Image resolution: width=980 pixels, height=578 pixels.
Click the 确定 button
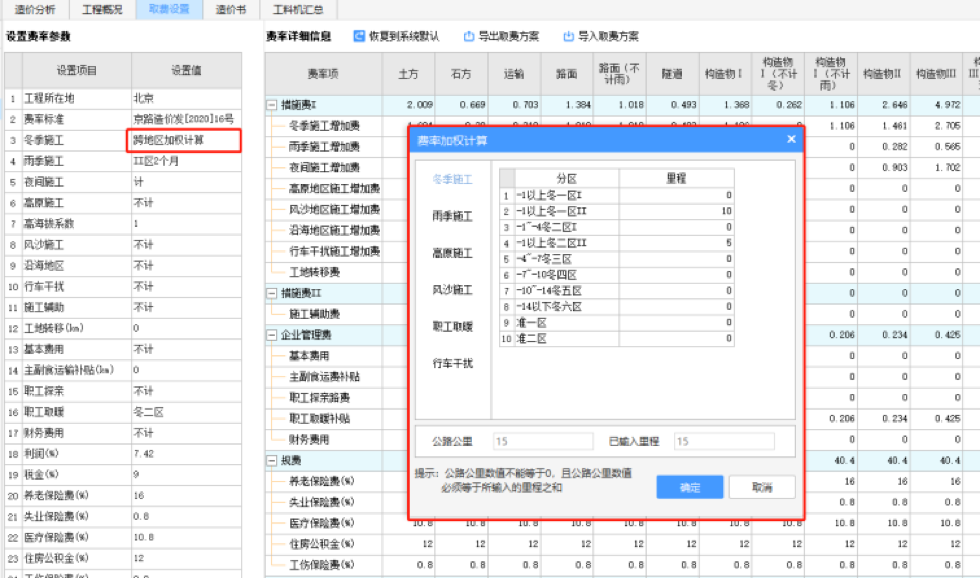tap(689, 487)
